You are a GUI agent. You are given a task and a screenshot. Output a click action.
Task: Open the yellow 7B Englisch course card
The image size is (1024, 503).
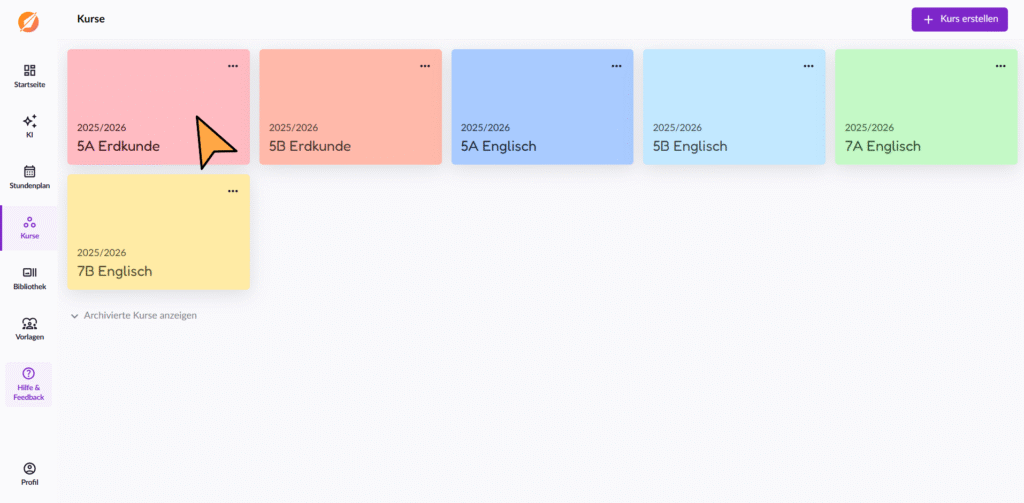(159, 232)
